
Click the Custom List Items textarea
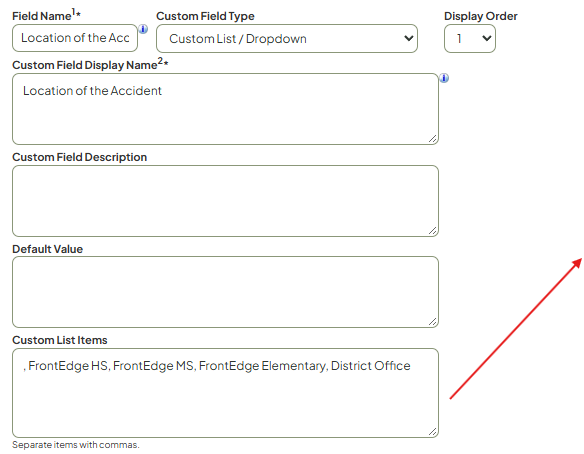[x=225, y=393]
